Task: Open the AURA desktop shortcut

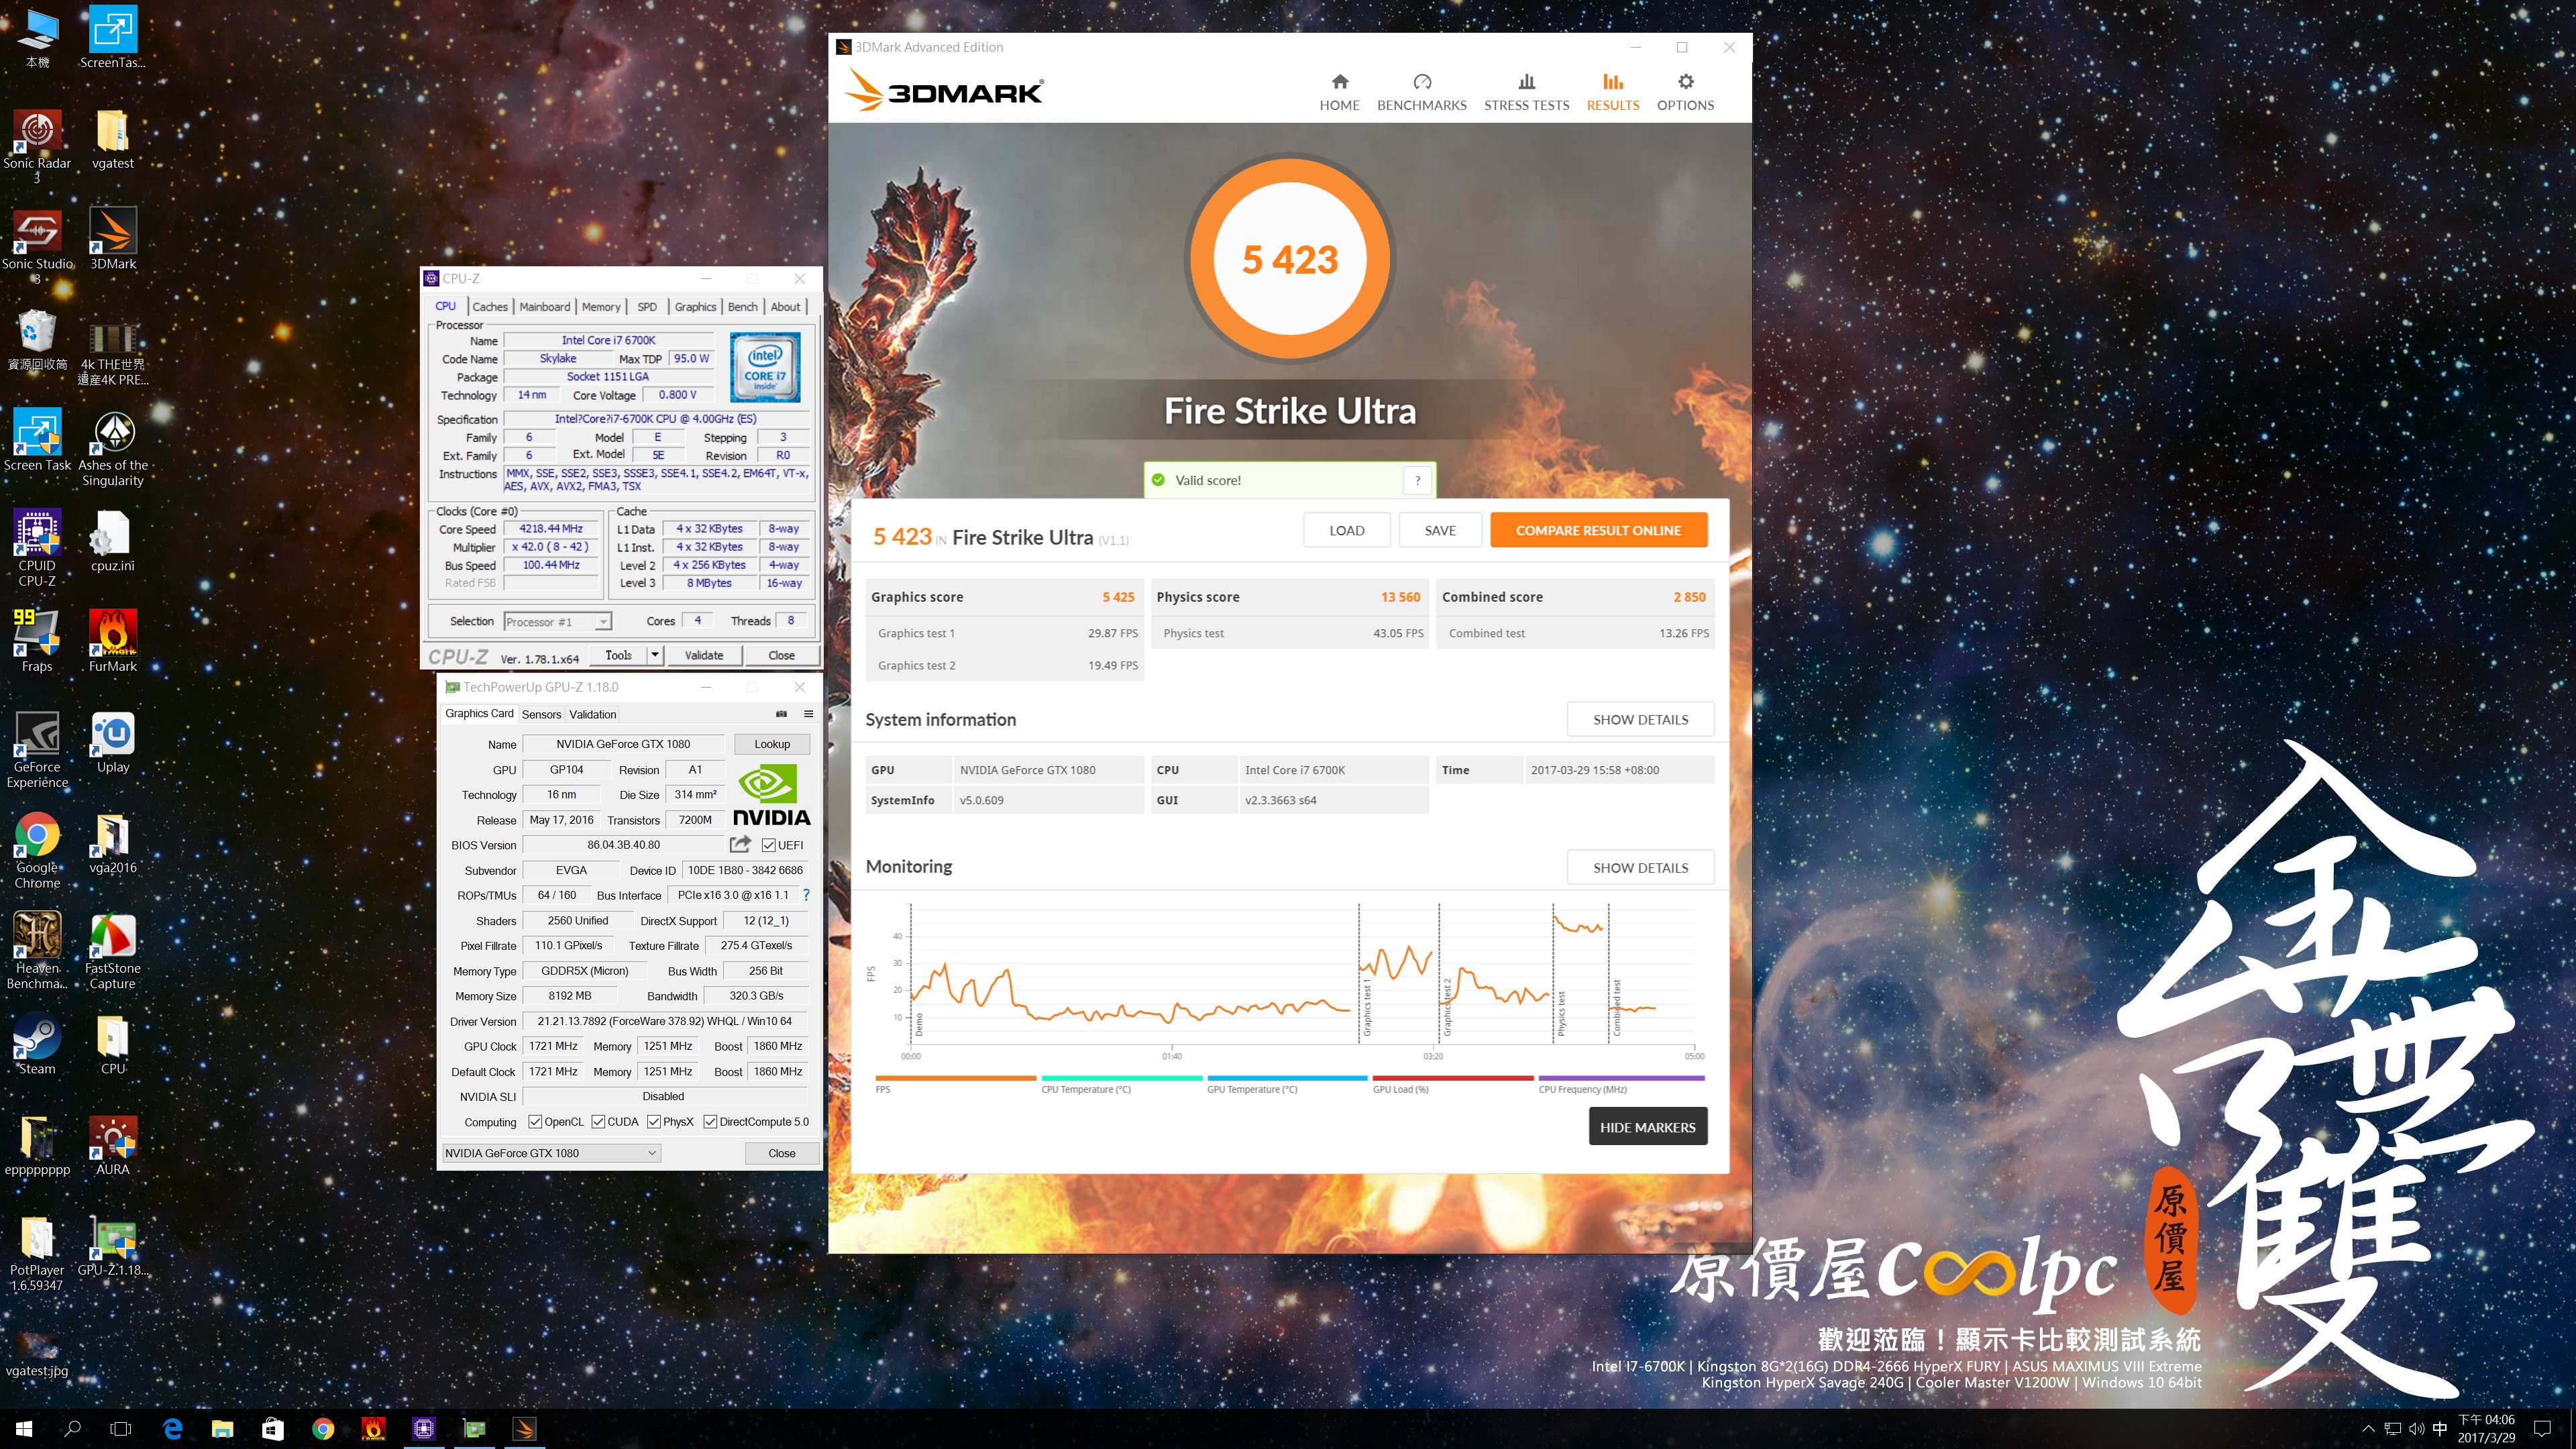Action: (x=113, y=1145)
